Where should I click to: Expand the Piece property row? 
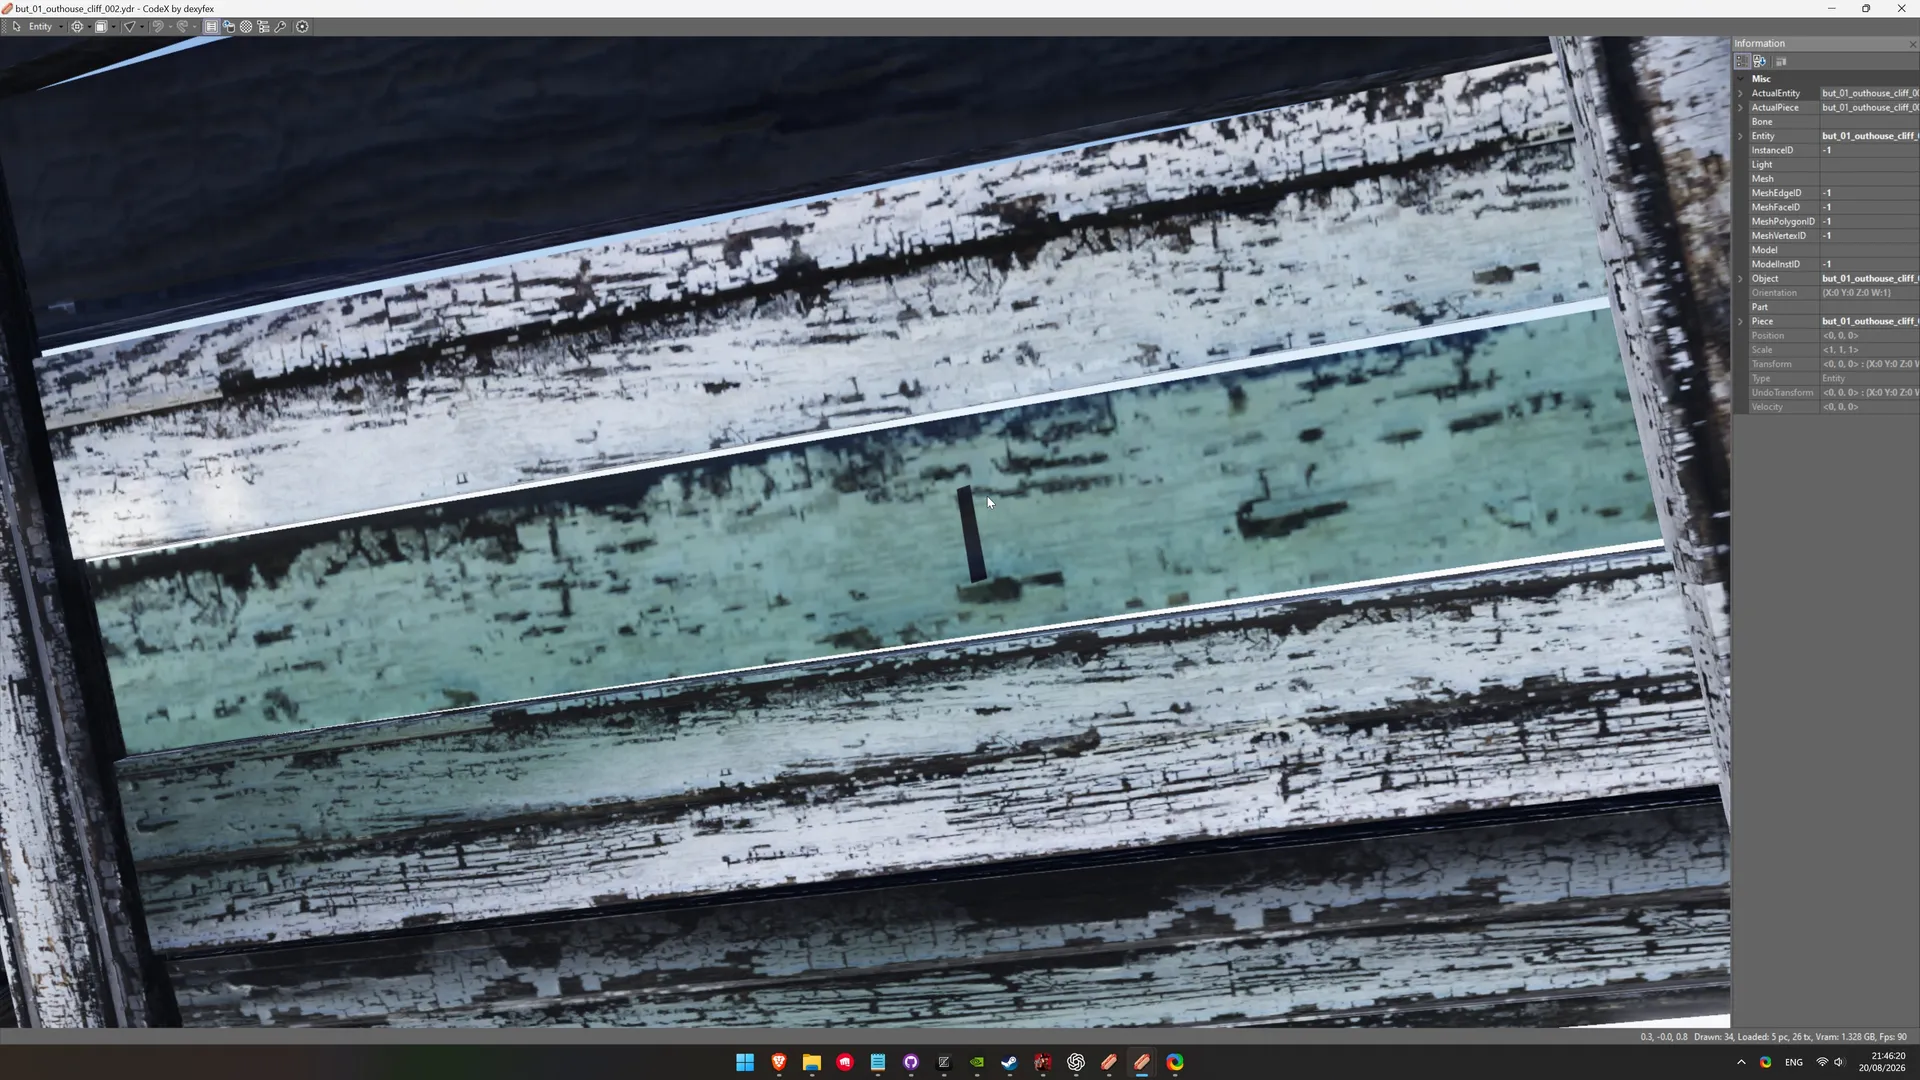(x=1740, y=322)
